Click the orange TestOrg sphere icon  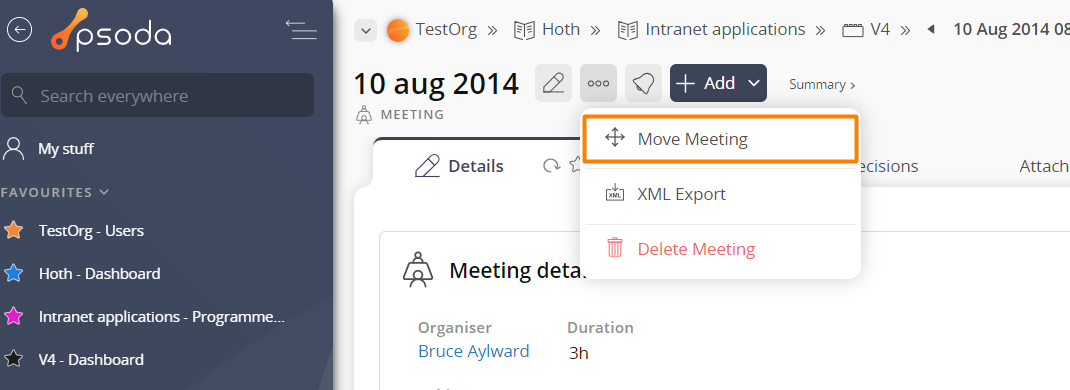click(x=398, y=30)
